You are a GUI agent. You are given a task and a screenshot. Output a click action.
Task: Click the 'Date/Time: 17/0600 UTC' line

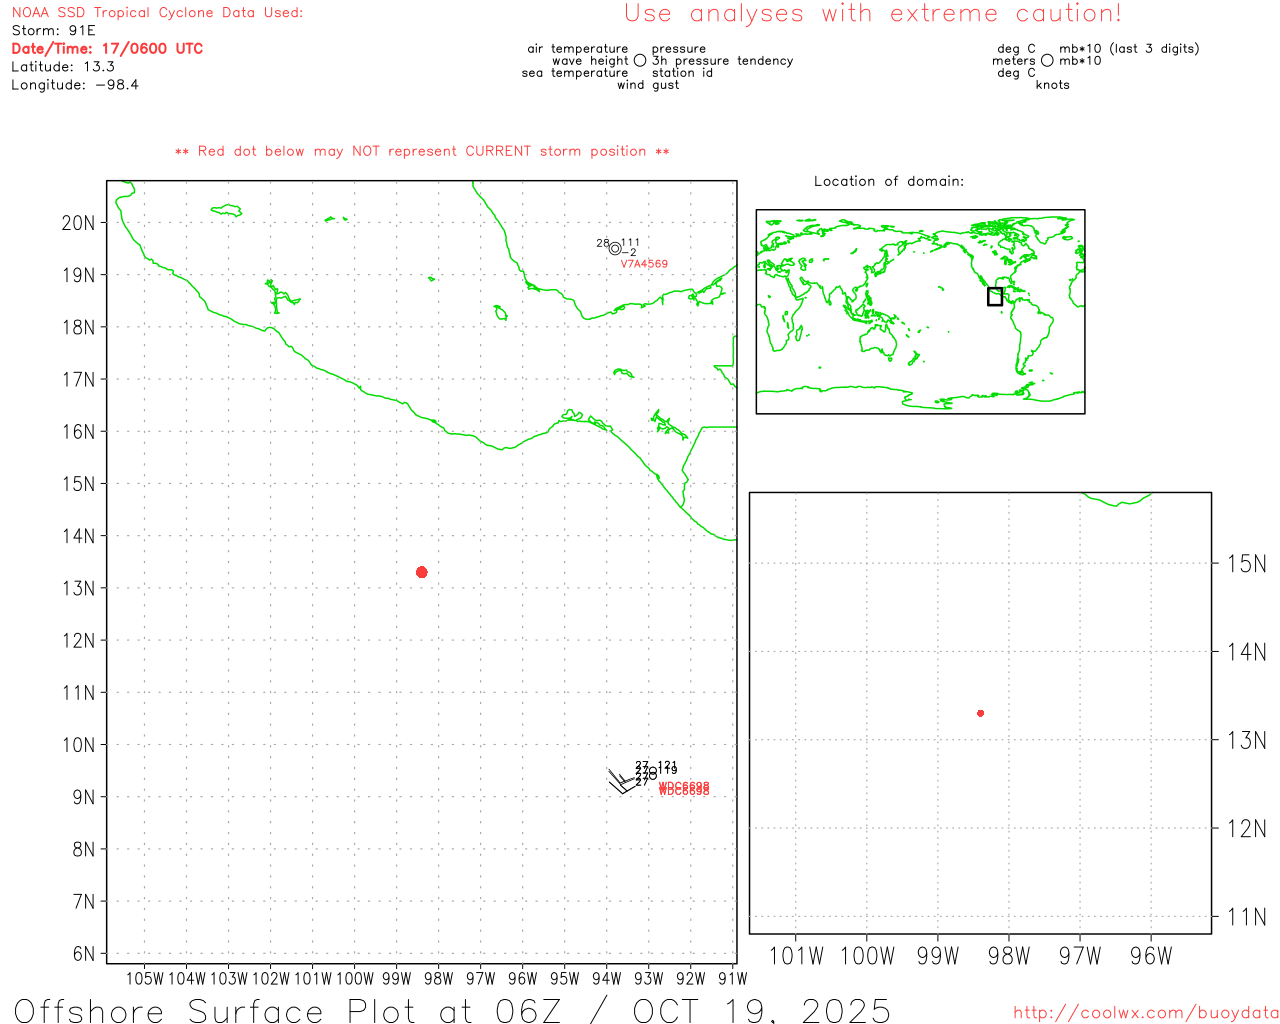107,49
